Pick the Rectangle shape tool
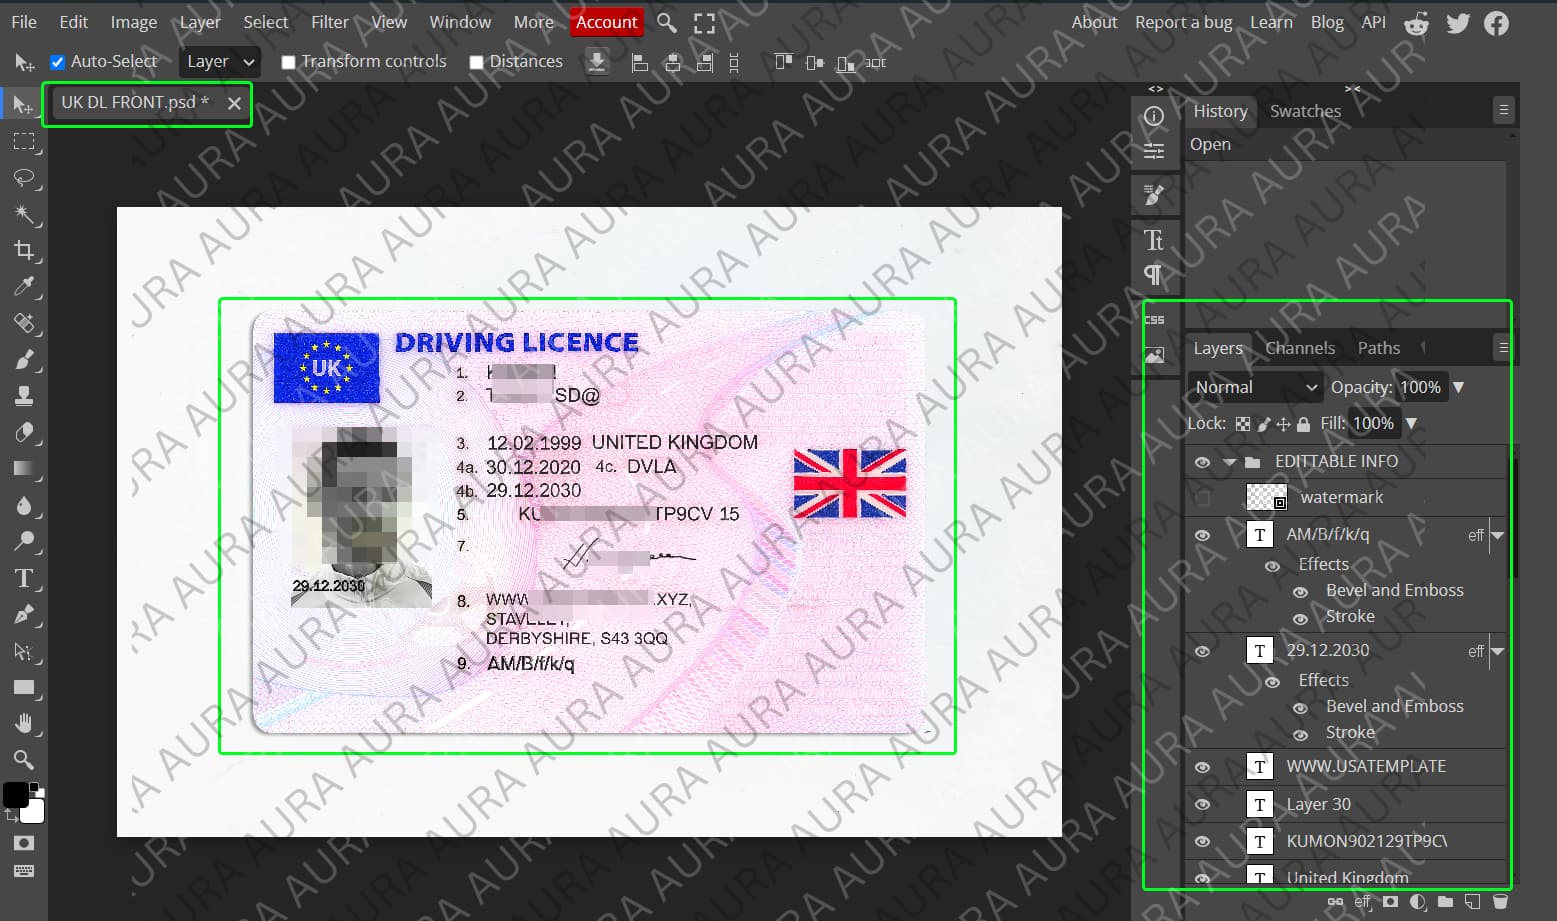 pyautogui.click(x=23, y=687)
